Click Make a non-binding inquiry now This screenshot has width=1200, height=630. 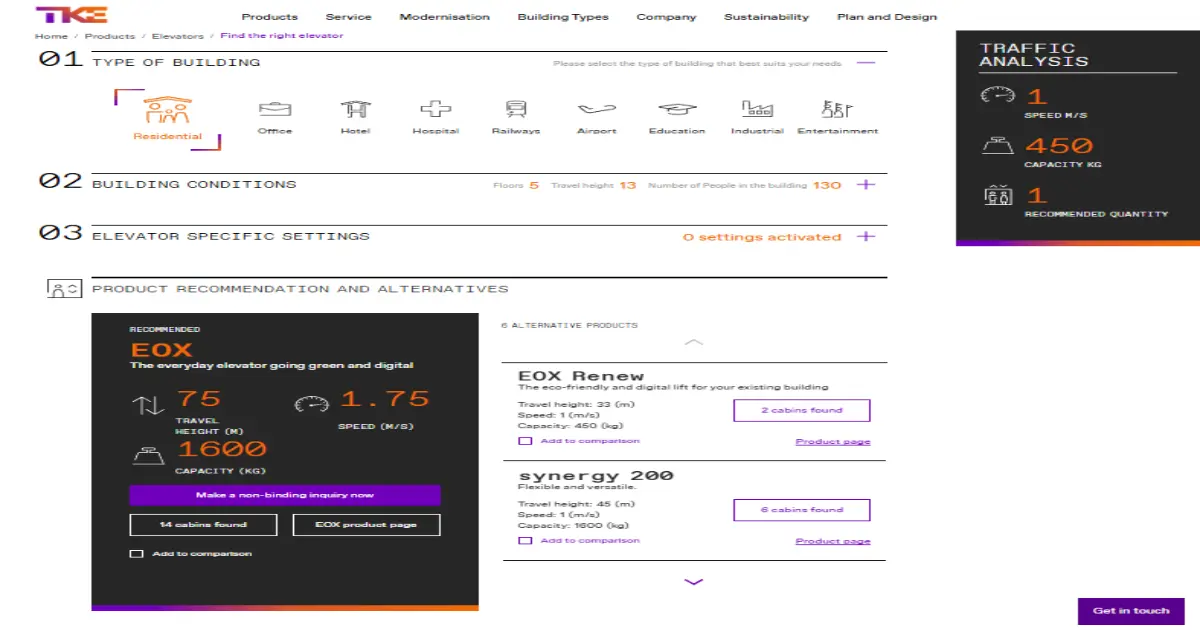click(285, 495)
